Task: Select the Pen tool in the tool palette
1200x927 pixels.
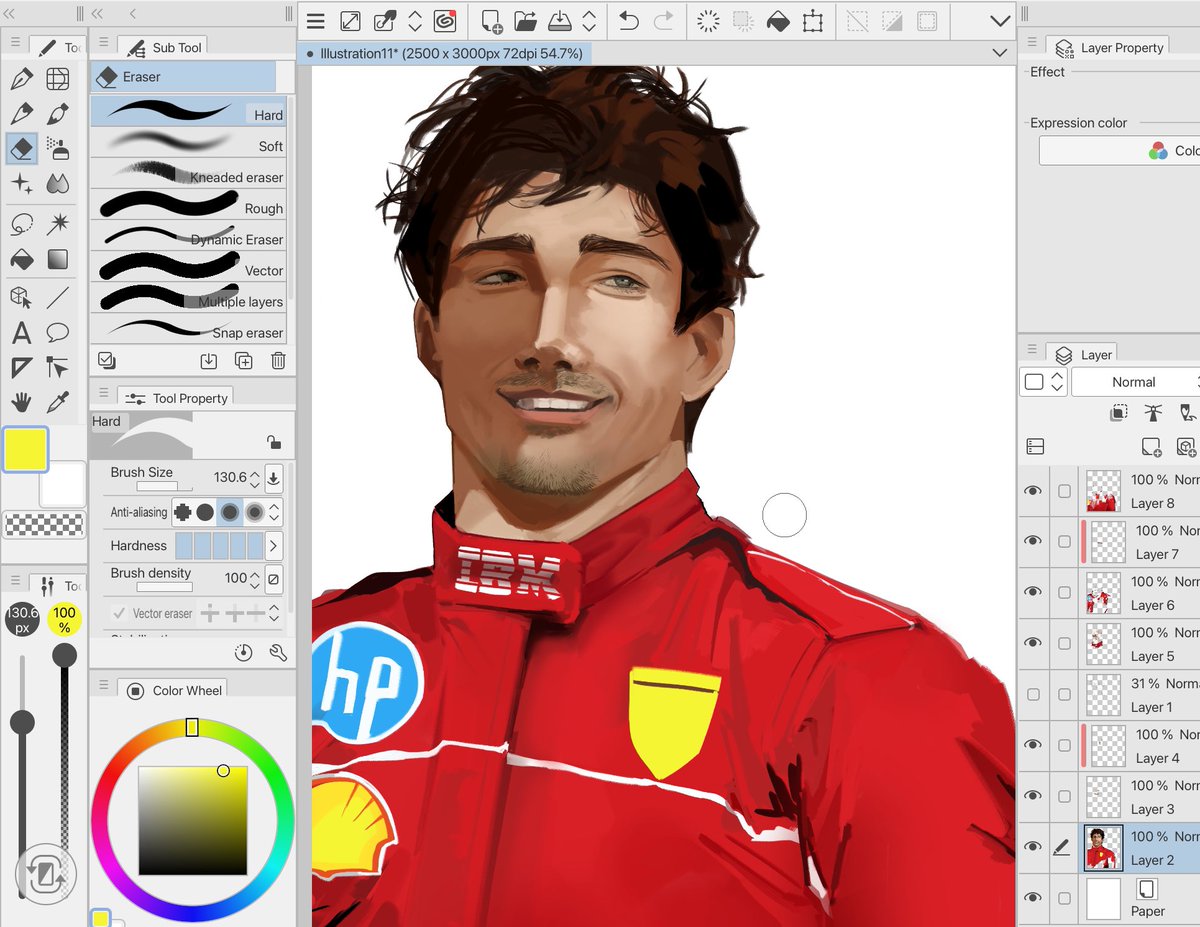Action: click(21, 78)
